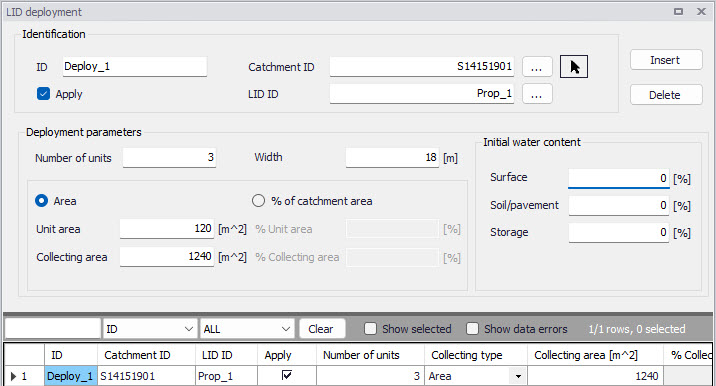Click the table cell showing 1240

[x=595, y=376]
